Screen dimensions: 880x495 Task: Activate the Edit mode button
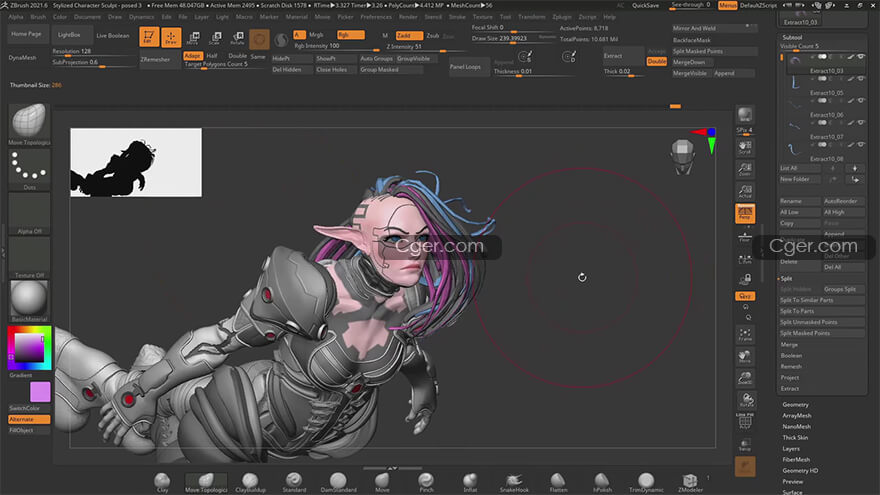pyautogui.click(x=149, y=37)
